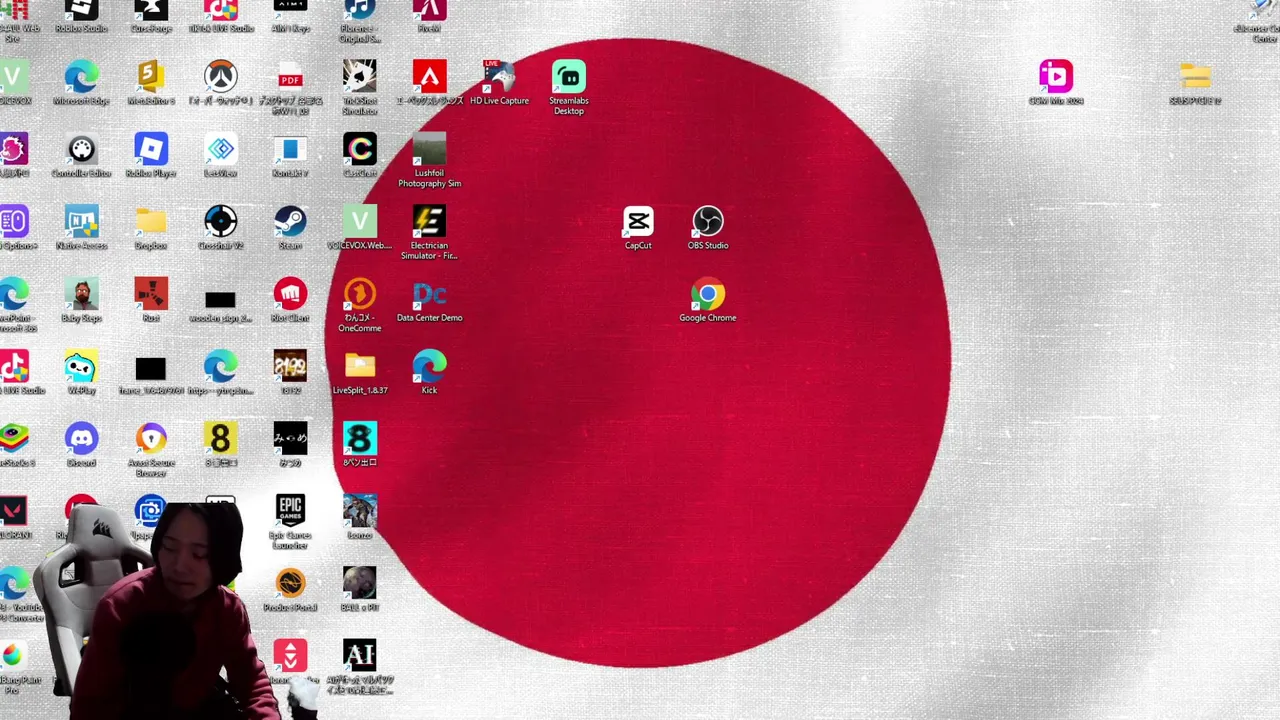Launch TrickShot Simulator shortcut

360,77
